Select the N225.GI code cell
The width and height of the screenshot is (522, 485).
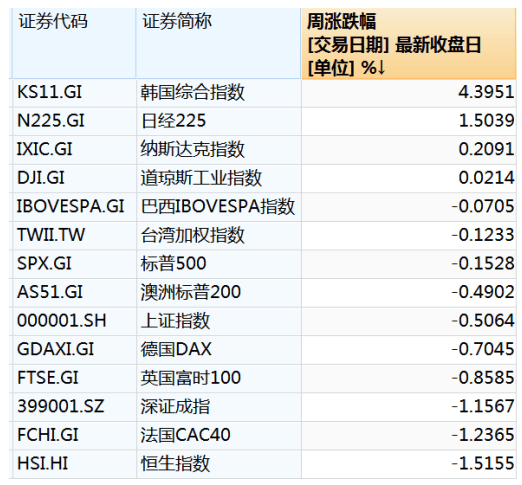(x=74, y=121)
